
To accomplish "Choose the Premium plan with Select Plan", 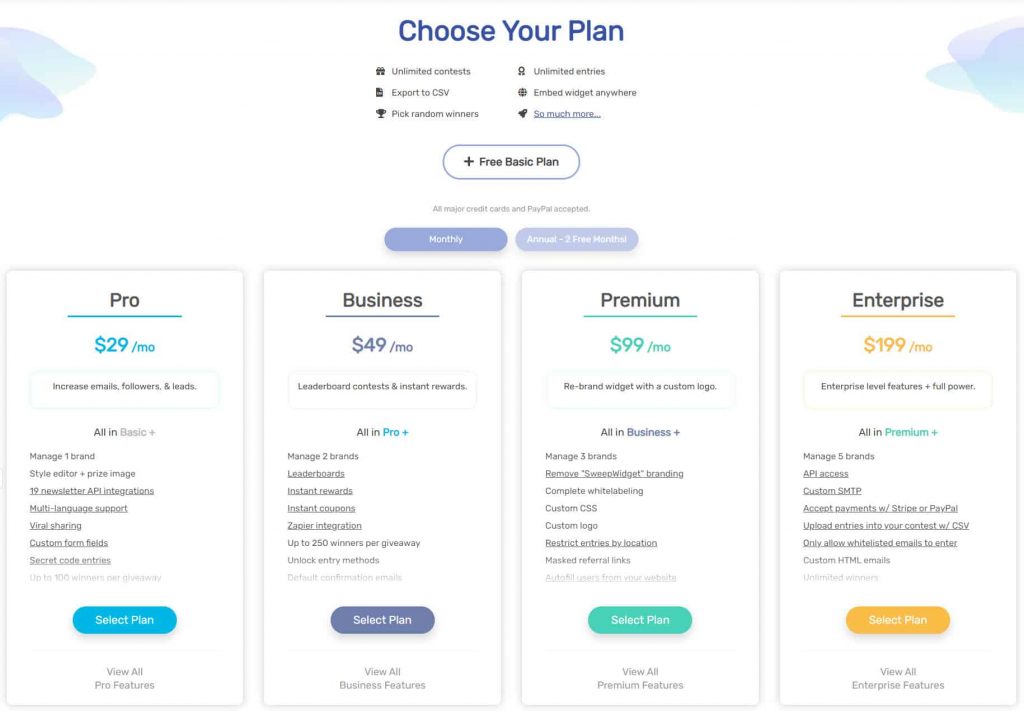I will point(640,620).
